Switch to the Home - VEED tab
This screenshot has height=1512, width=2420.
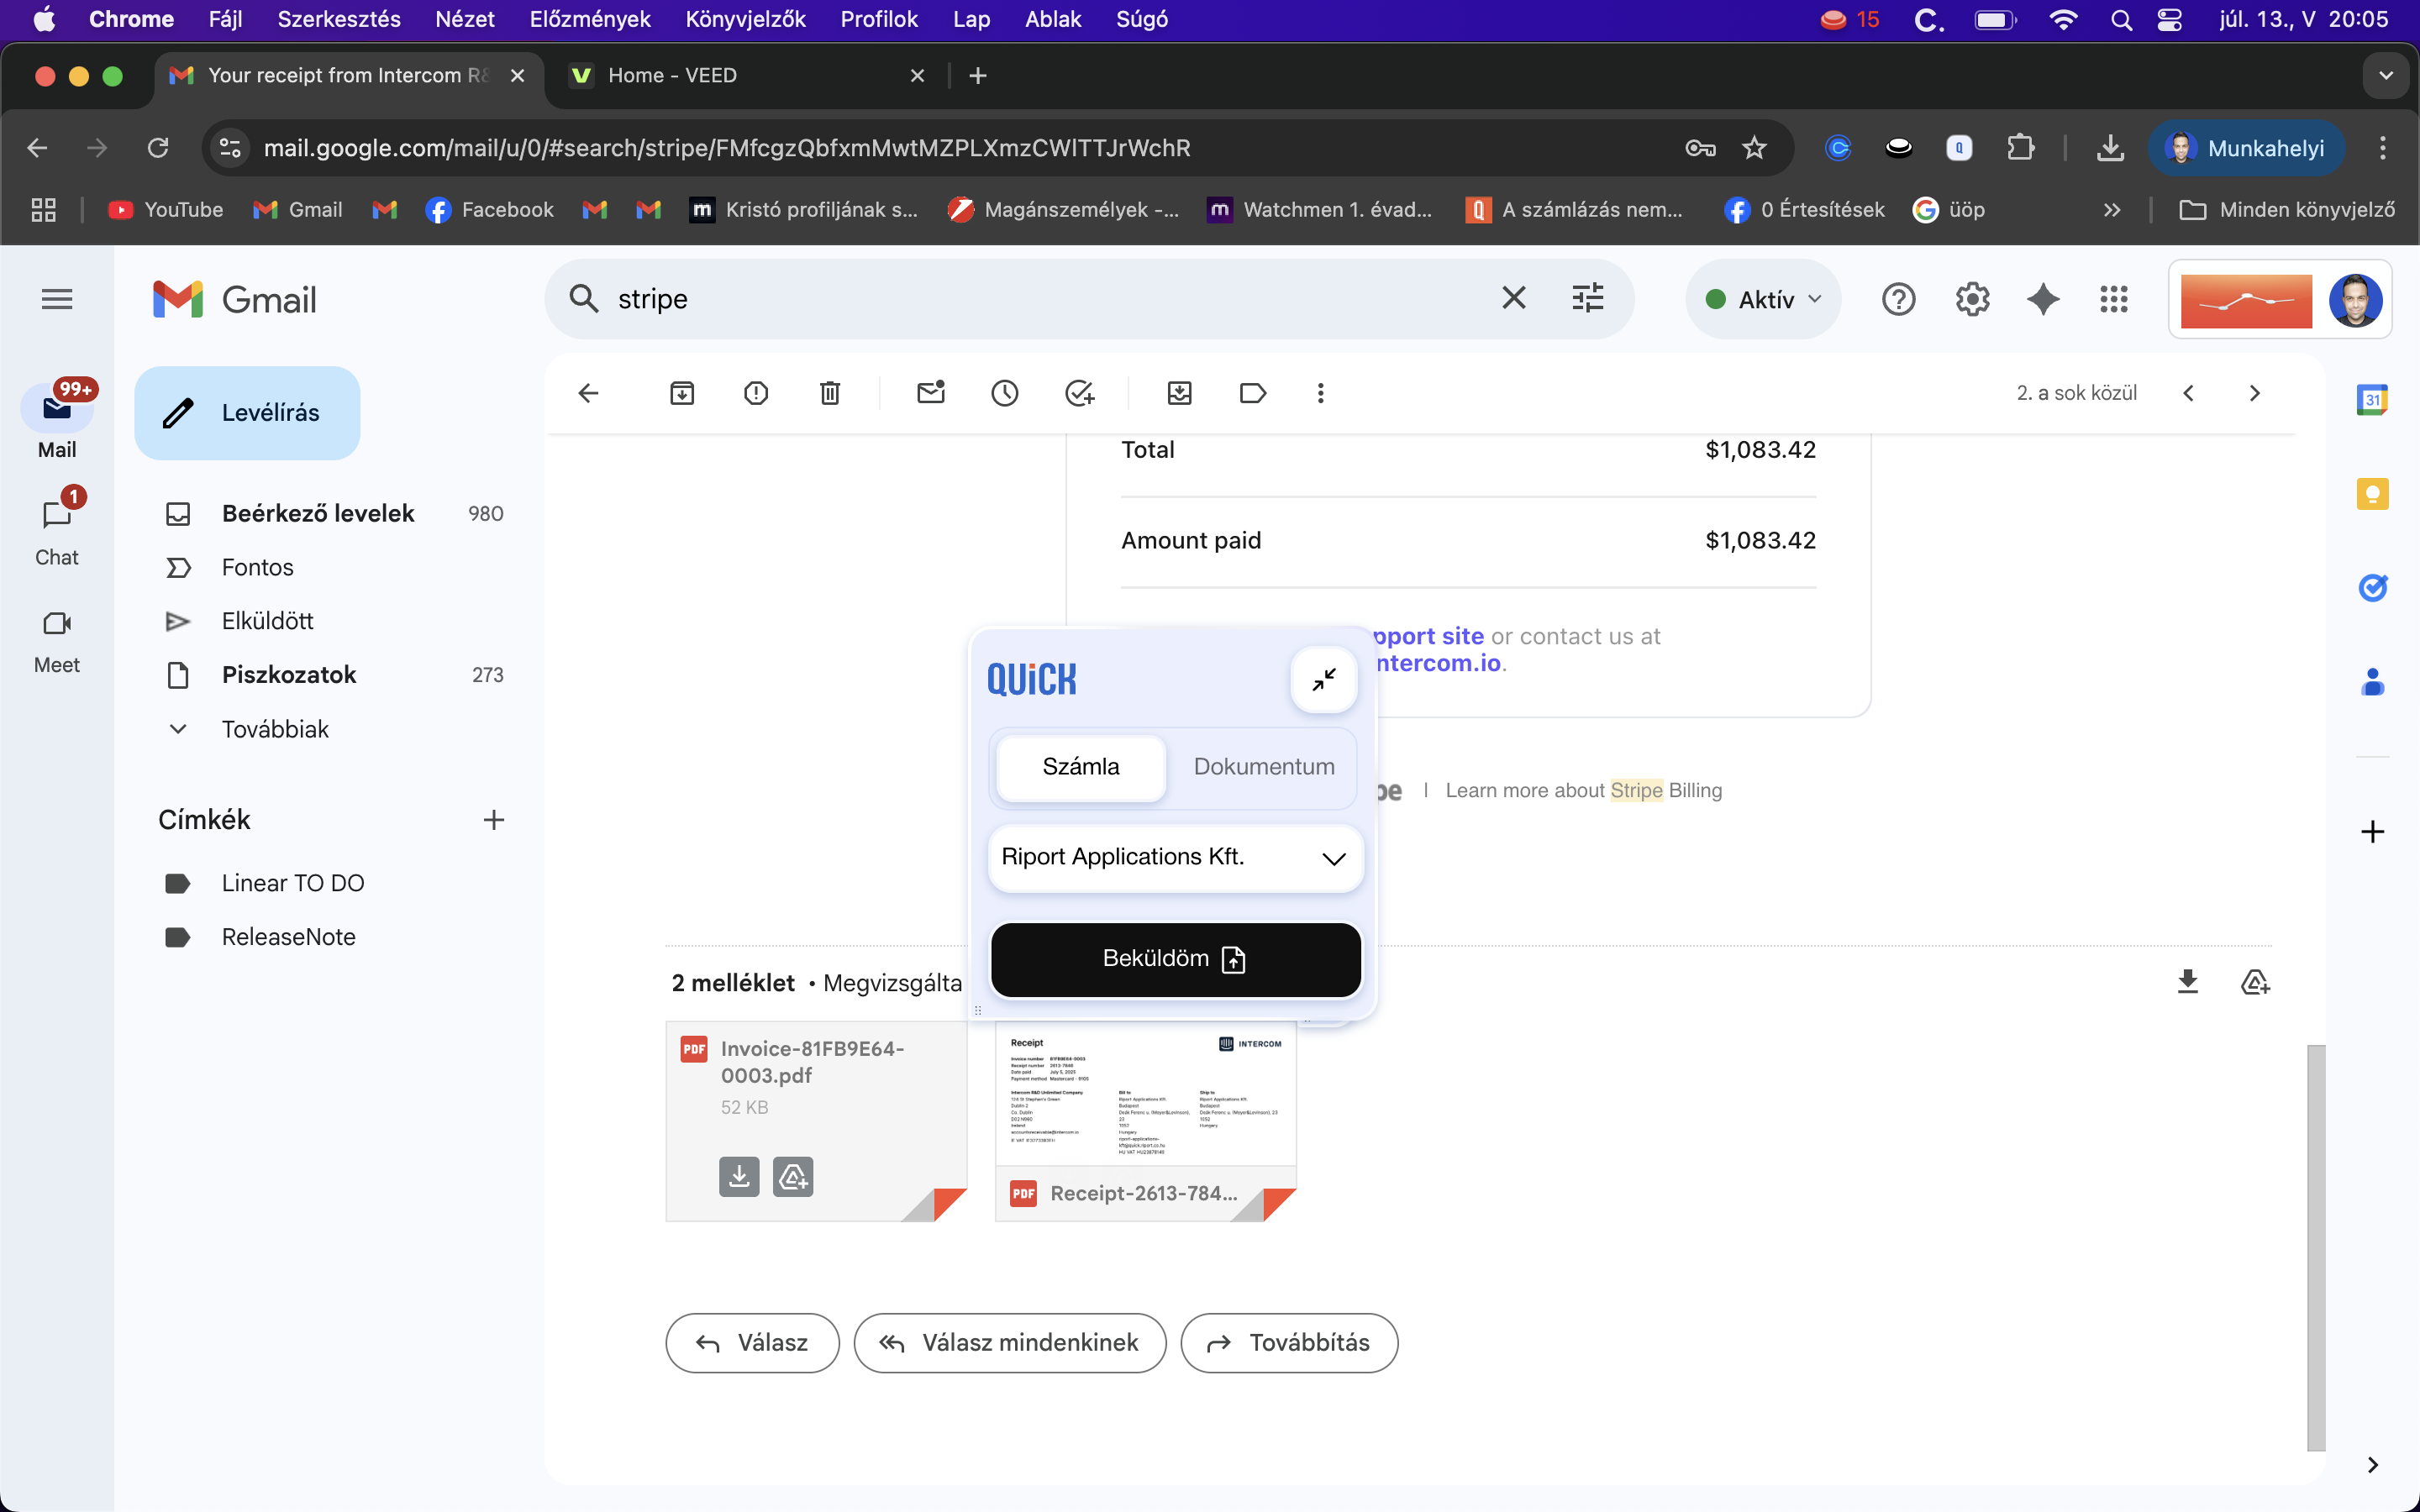click(x=740, y=76)
